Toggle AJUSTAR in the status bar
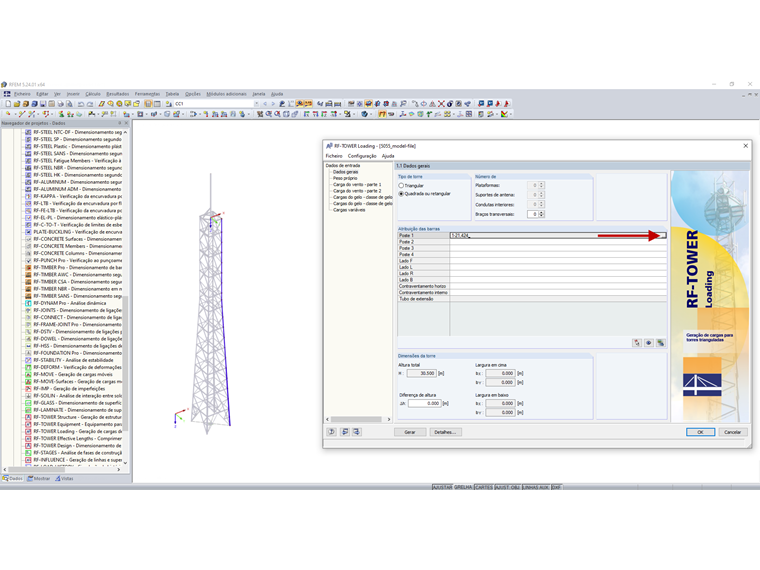The width and height of the screenshot is (760, 570). [442, 487]
